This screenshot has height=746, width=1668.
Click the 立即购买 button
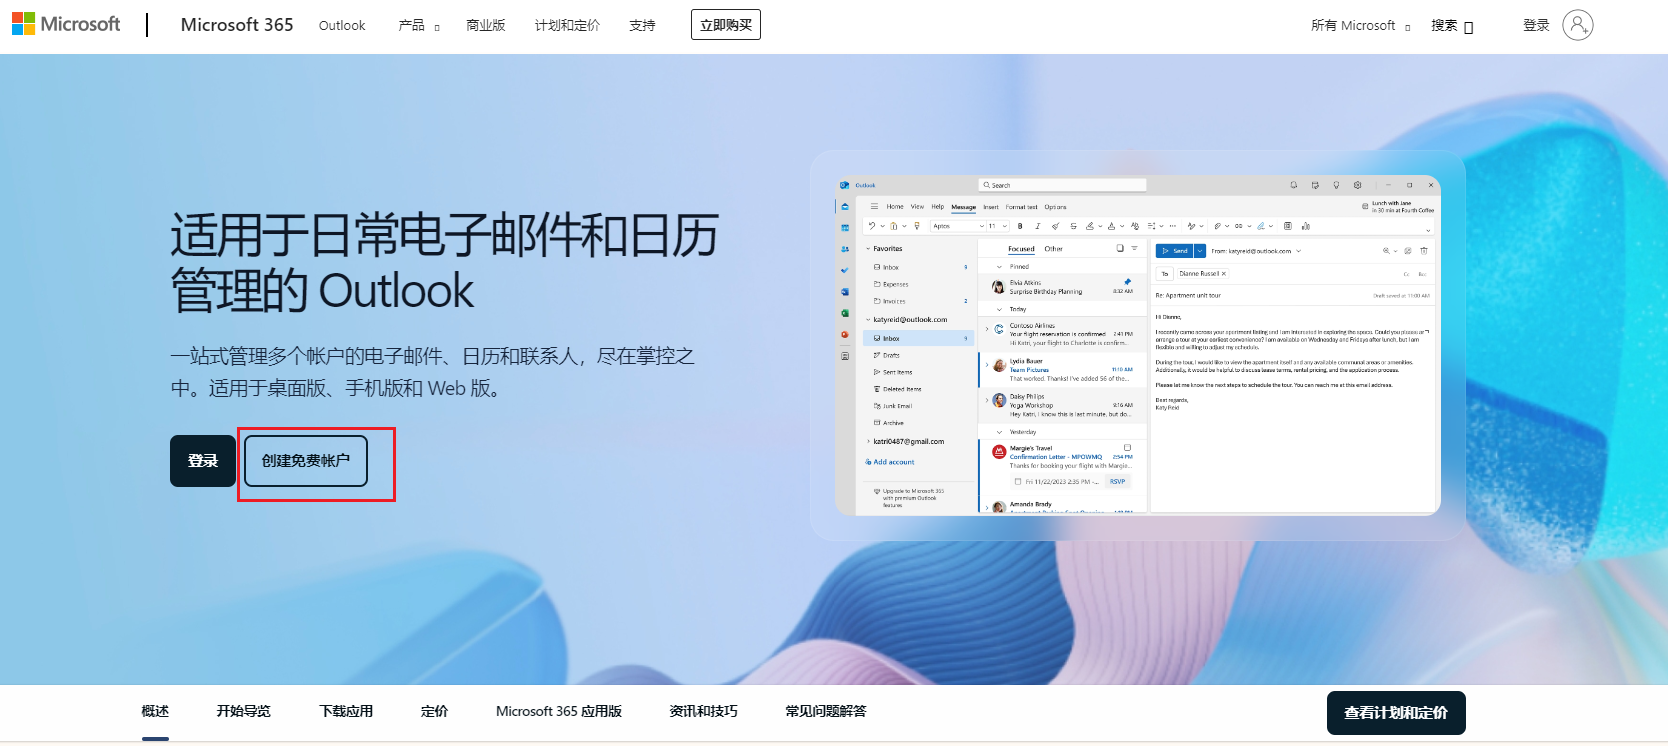[x=726, y=25]
